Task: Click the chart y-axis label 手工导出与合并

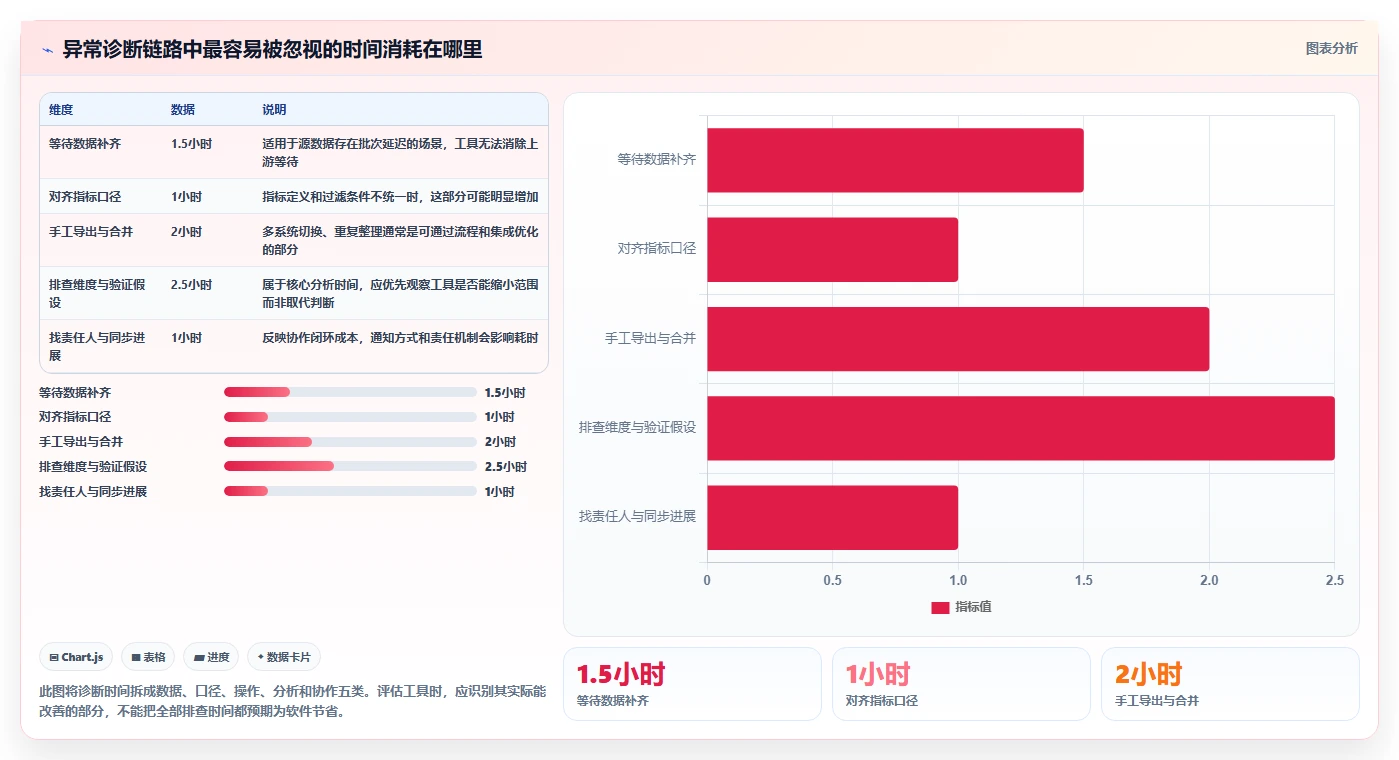Action: pos(651,338)
